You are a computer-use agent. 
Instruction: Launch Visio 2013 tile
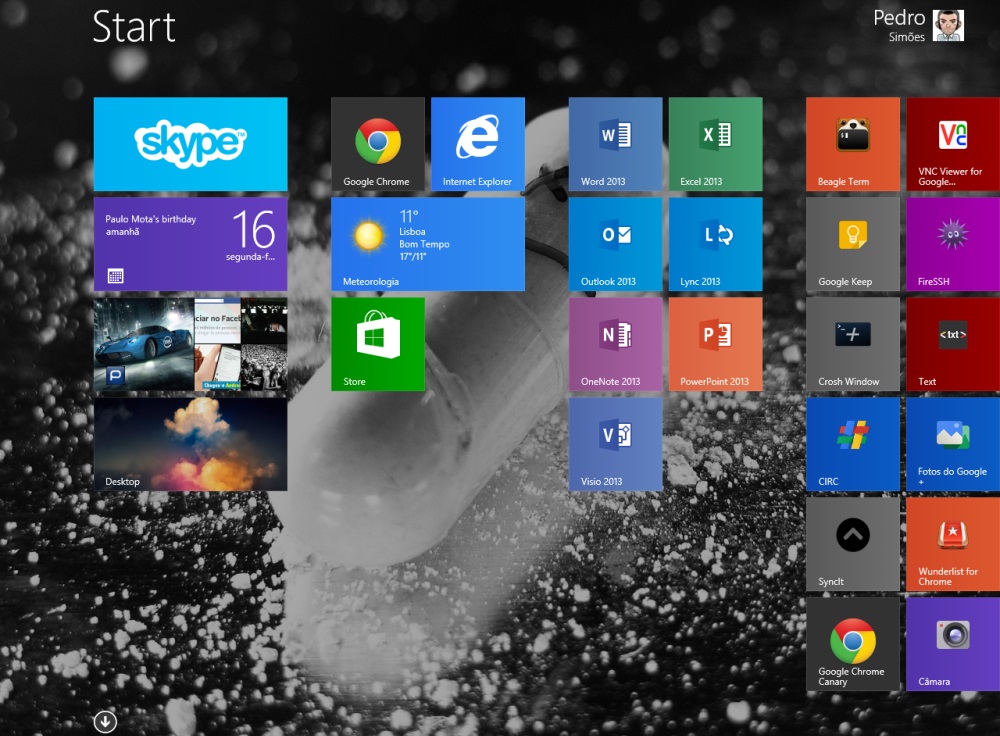pos(615,445)
